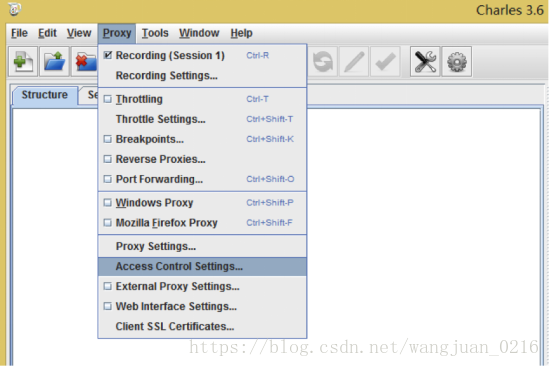This screenshot has width=550, height=367.
Task: Toggle the Breakpoints checkbox
Action: (x=108, y=139)
